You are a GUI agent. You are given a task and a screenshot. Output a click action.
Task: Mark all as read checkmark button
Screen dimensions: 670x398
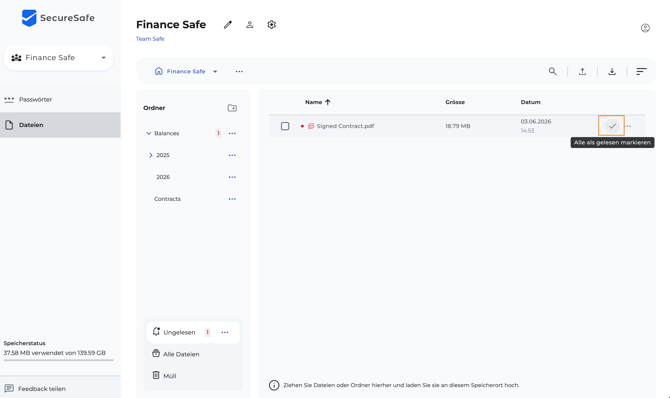(612, 126)
